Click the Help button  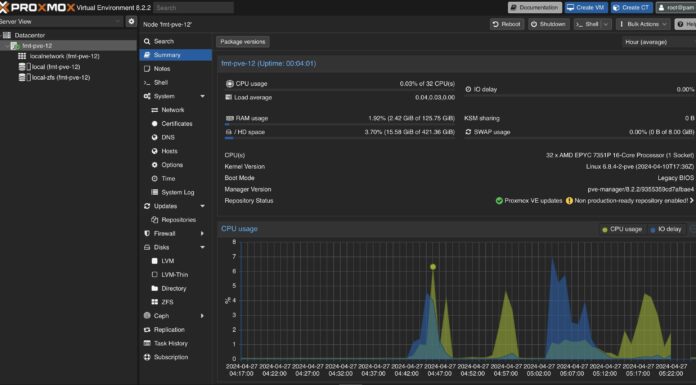click(685, 24)
